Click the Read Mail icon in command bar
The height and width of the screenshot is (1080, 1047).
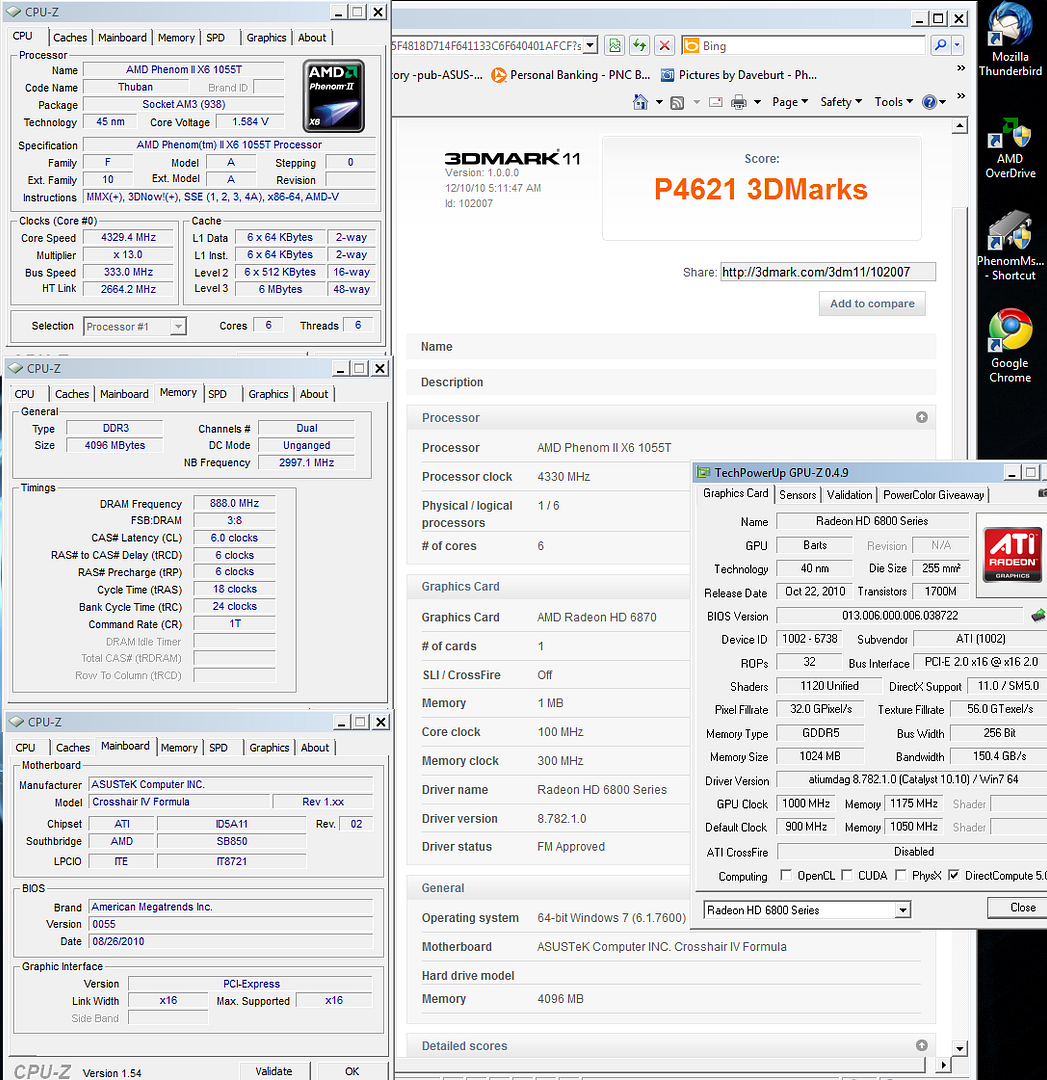pyautogui.click(x=716, y=102)
